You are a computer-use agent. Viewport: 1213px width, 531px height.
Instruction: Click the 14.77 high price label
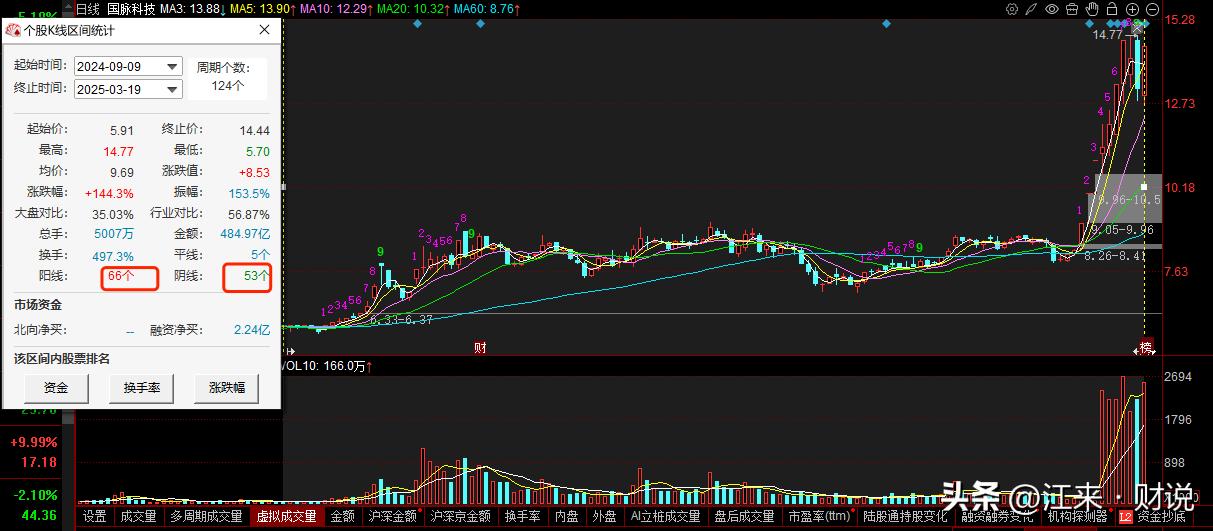pos(1107,34)
